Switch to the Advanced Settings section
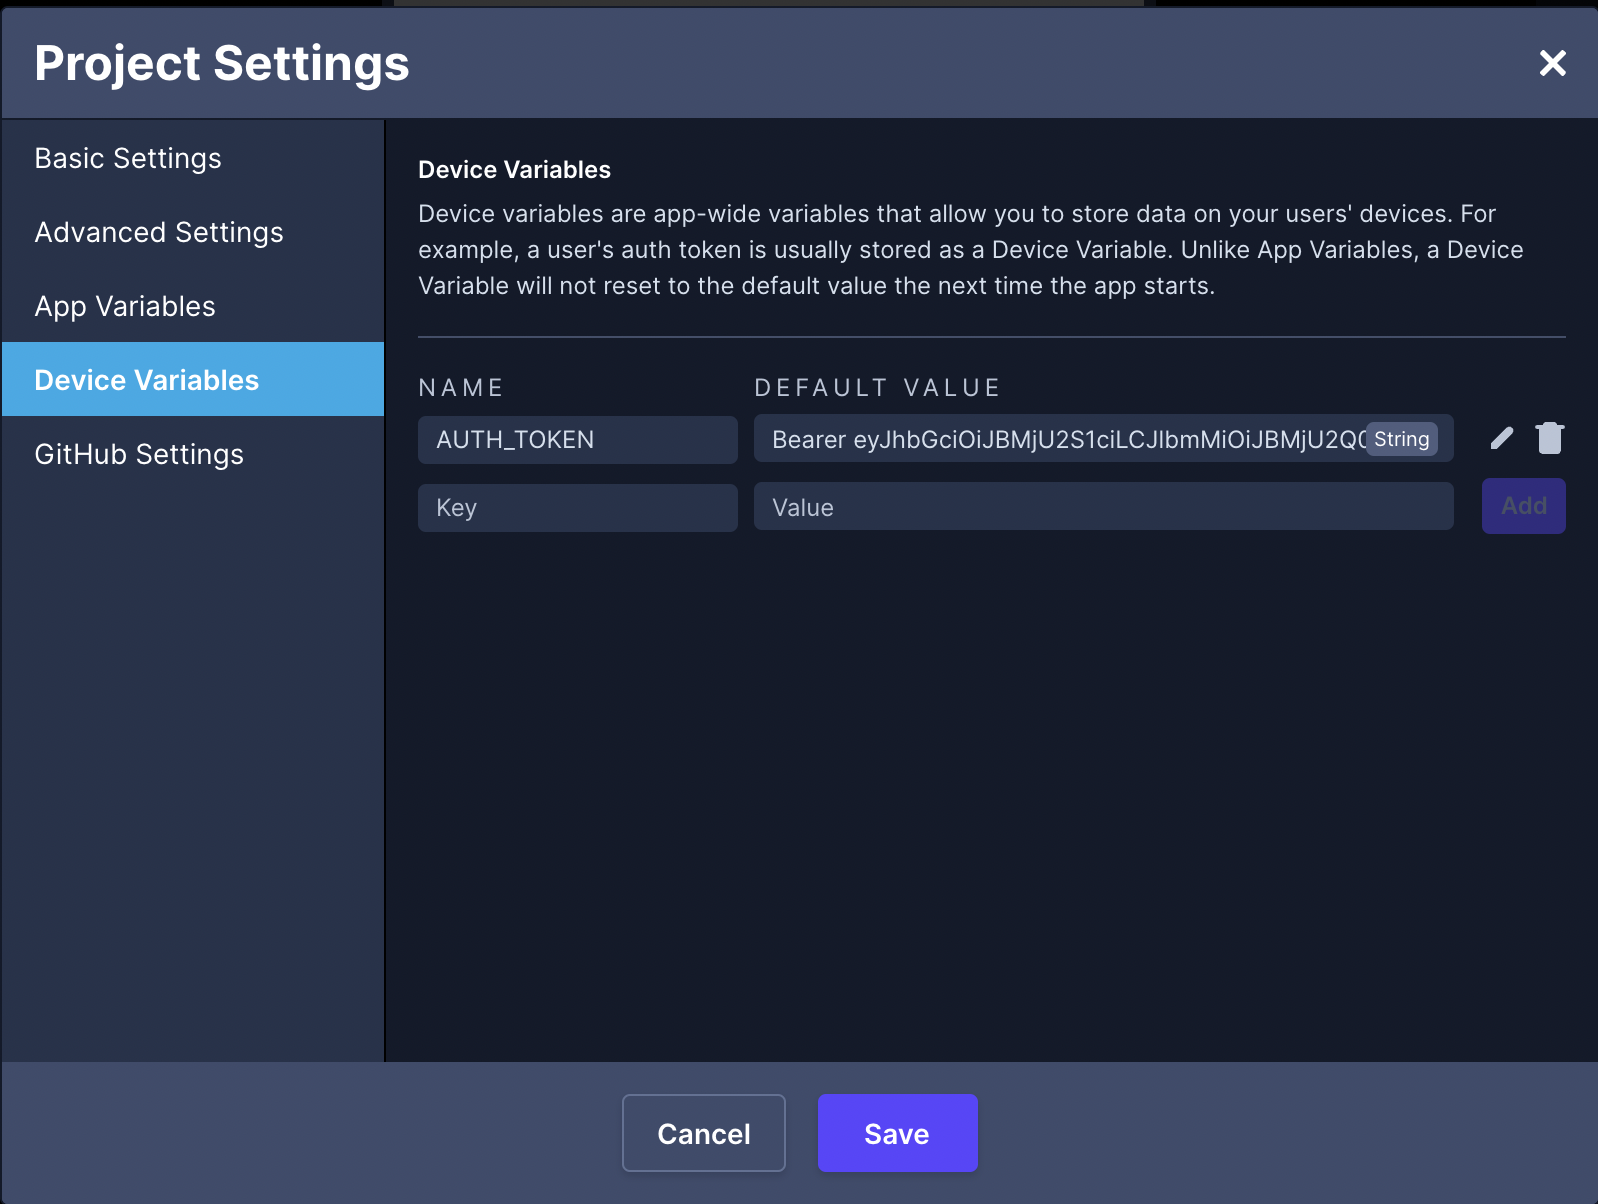1598x1204 pixels. tap(159, 232)
